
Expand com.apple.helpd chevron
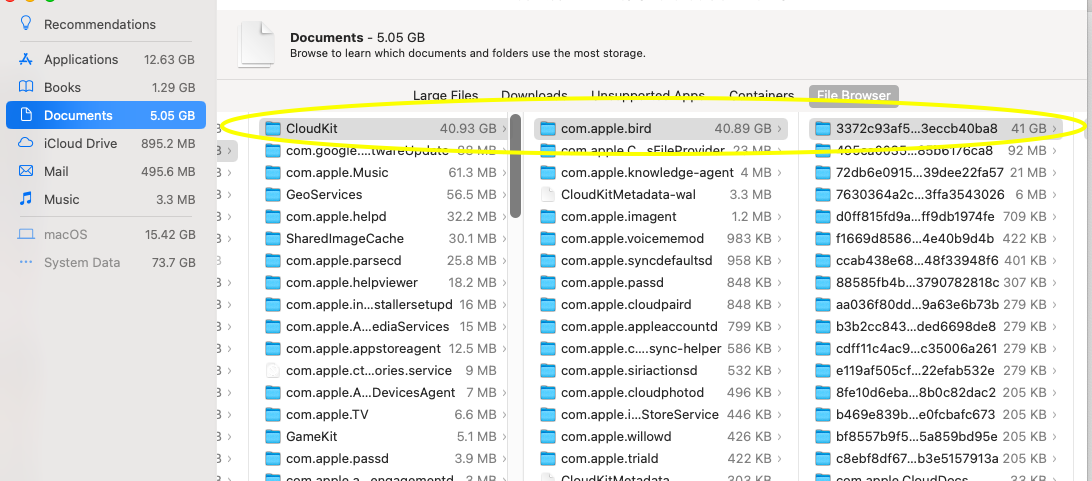pyautogui.click(x=504, y=216)
